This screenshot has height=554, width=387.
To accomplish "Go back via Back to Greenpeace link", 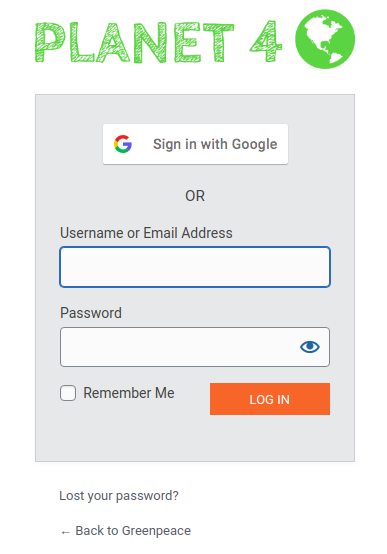I will point(125,531).
